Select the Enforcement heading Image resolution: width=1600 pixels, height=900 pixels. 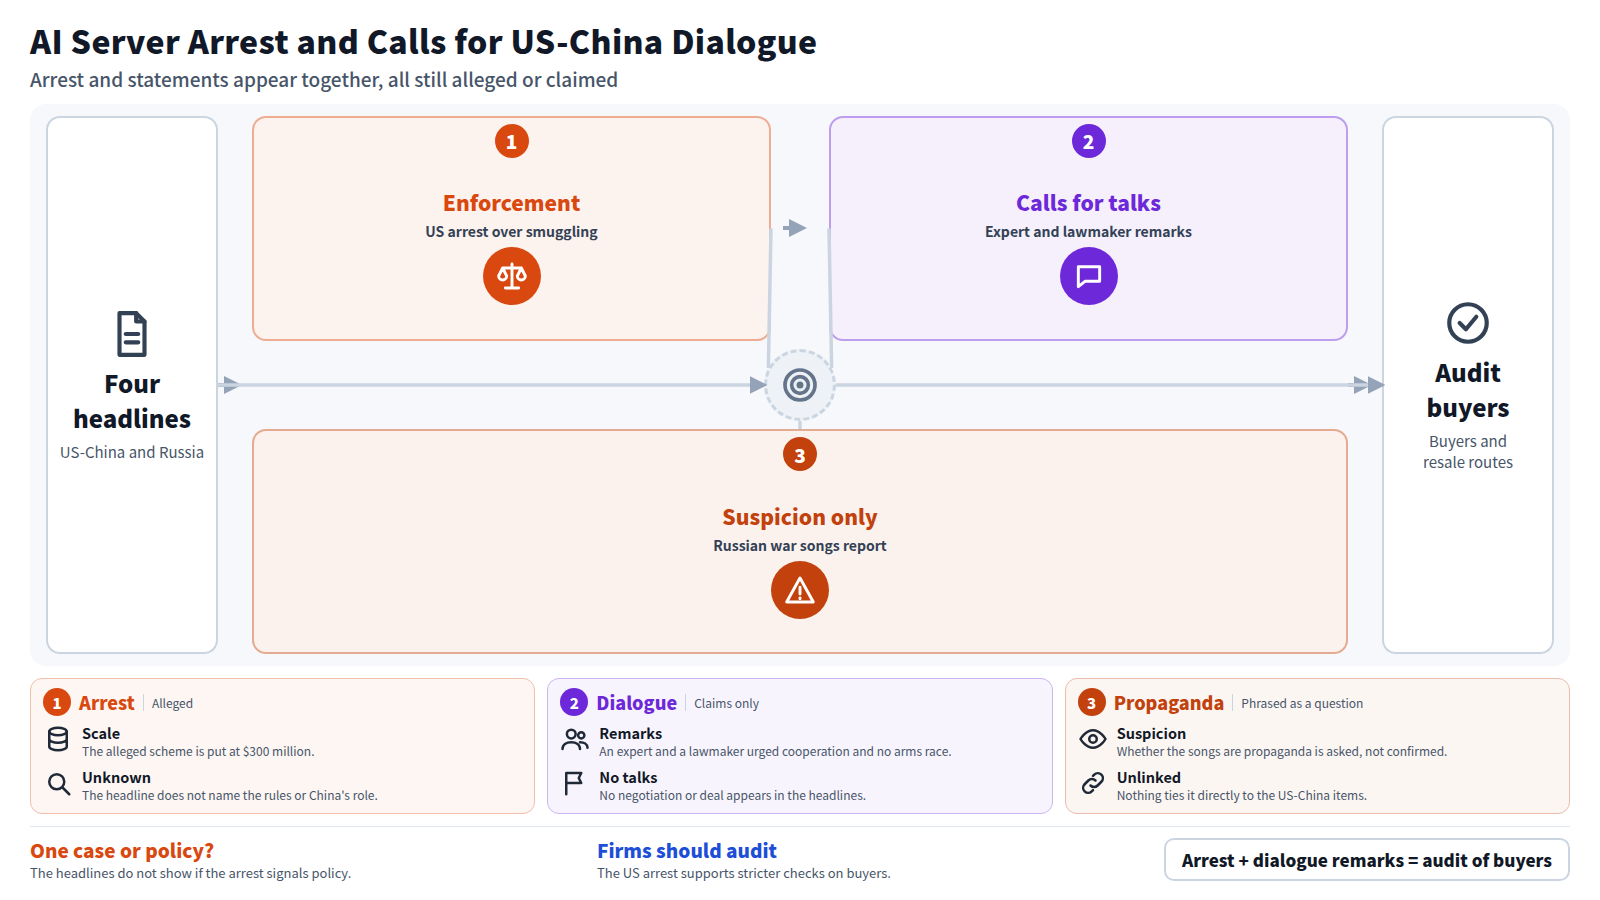512,203
